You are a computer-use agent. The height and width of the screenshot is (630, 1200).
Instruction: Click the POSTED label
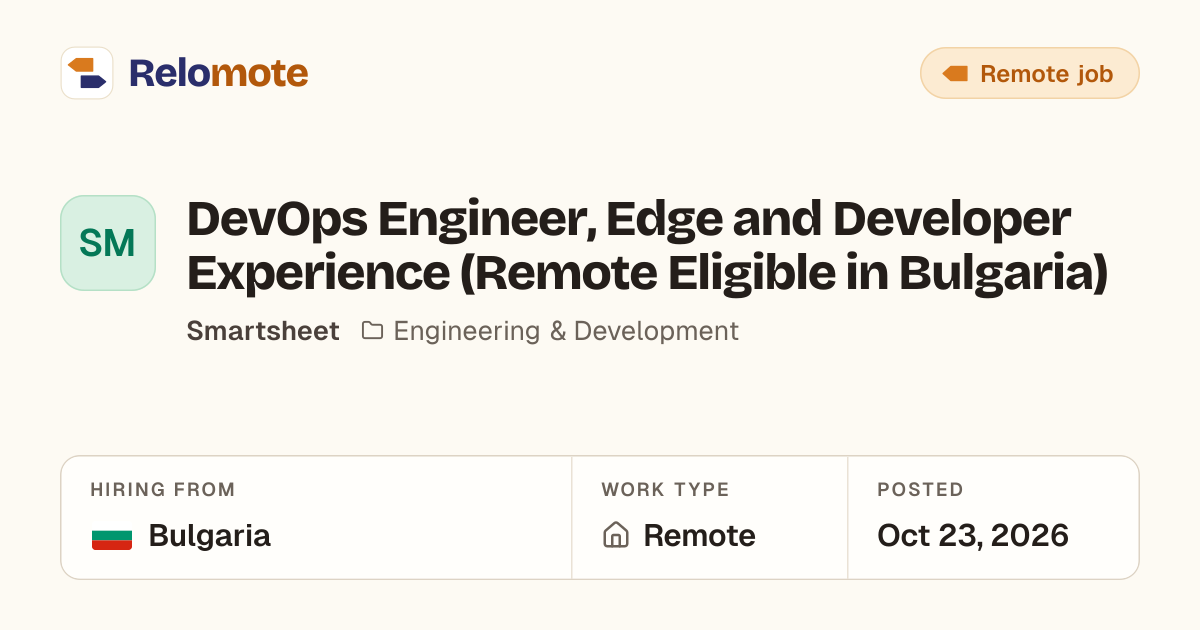(x=920, y=490)
